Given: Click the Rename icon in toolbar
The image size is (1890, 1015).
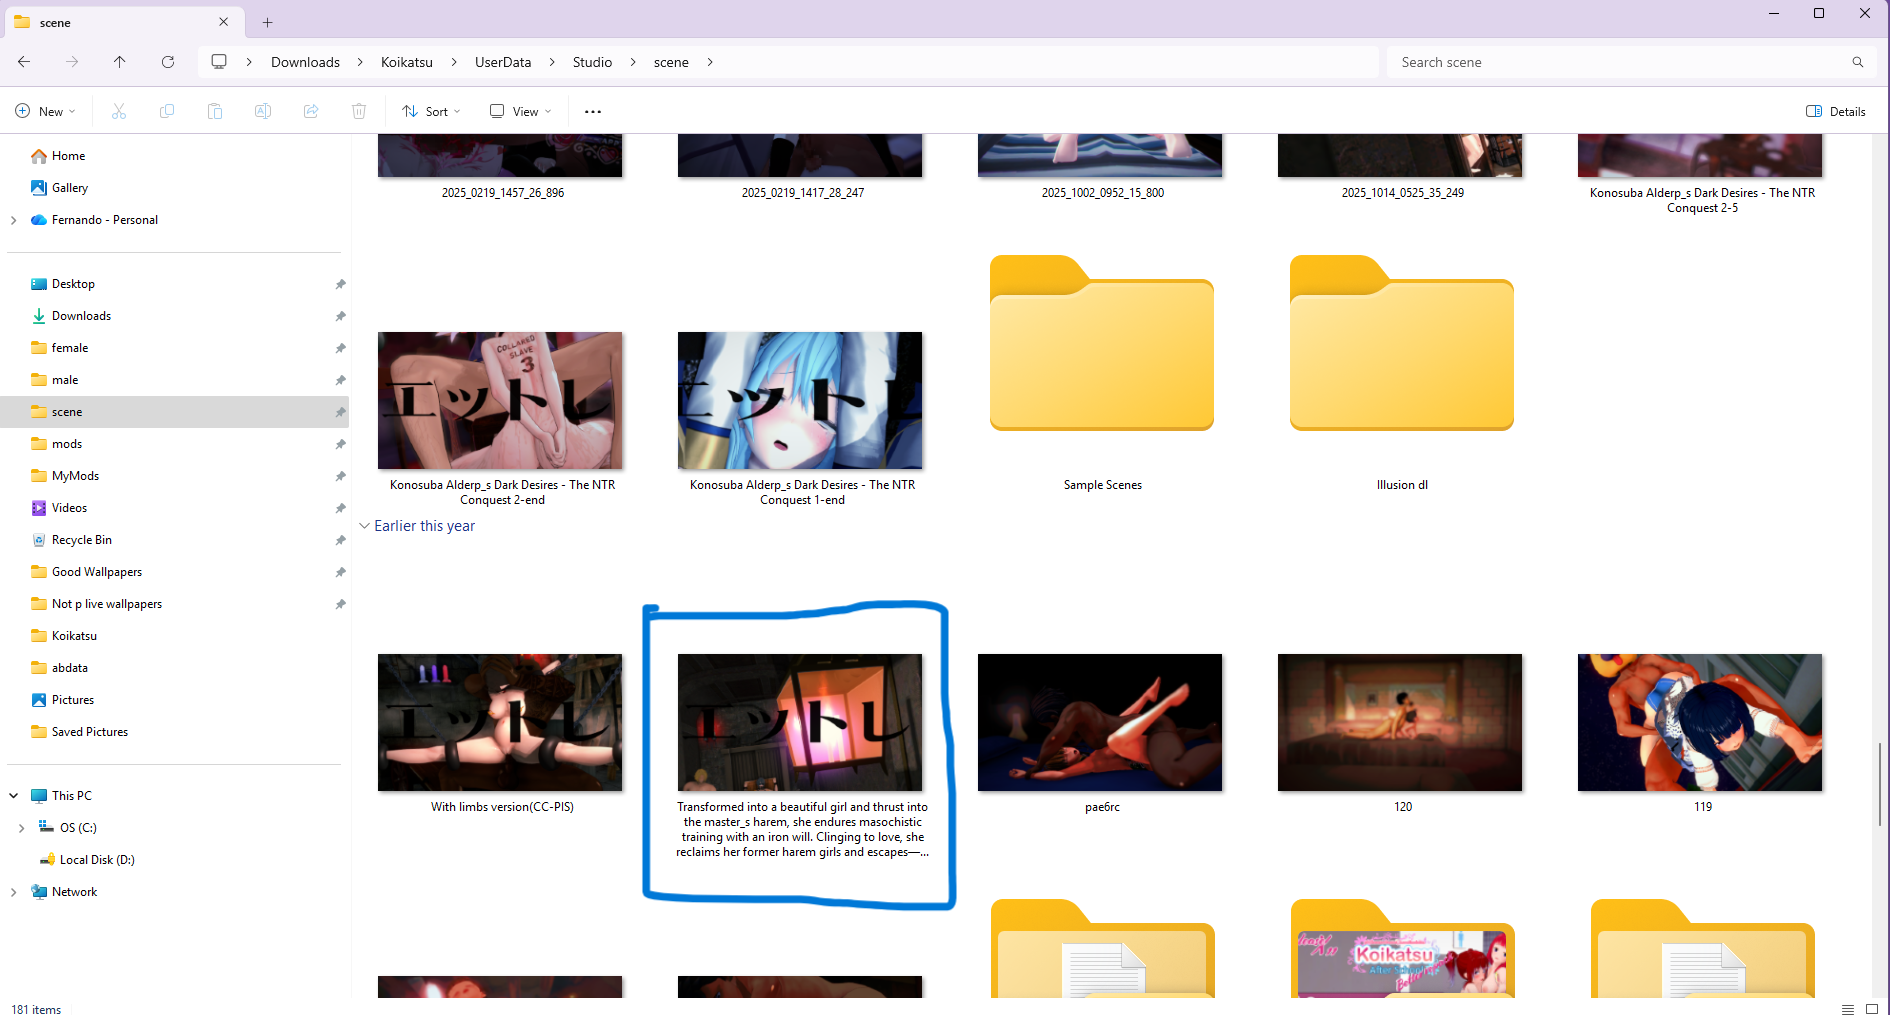Looking at the screenshot, I should tap(263, 111).
